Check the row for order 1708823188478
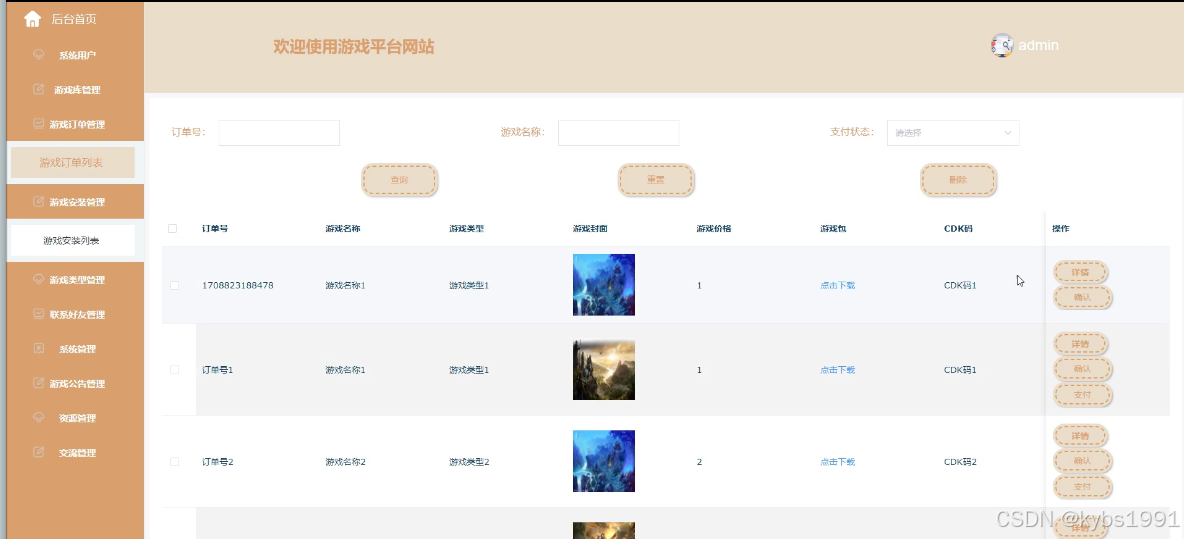Viewport: 1184px width, 539px height. pyautogui.click(x=174, y=285)
